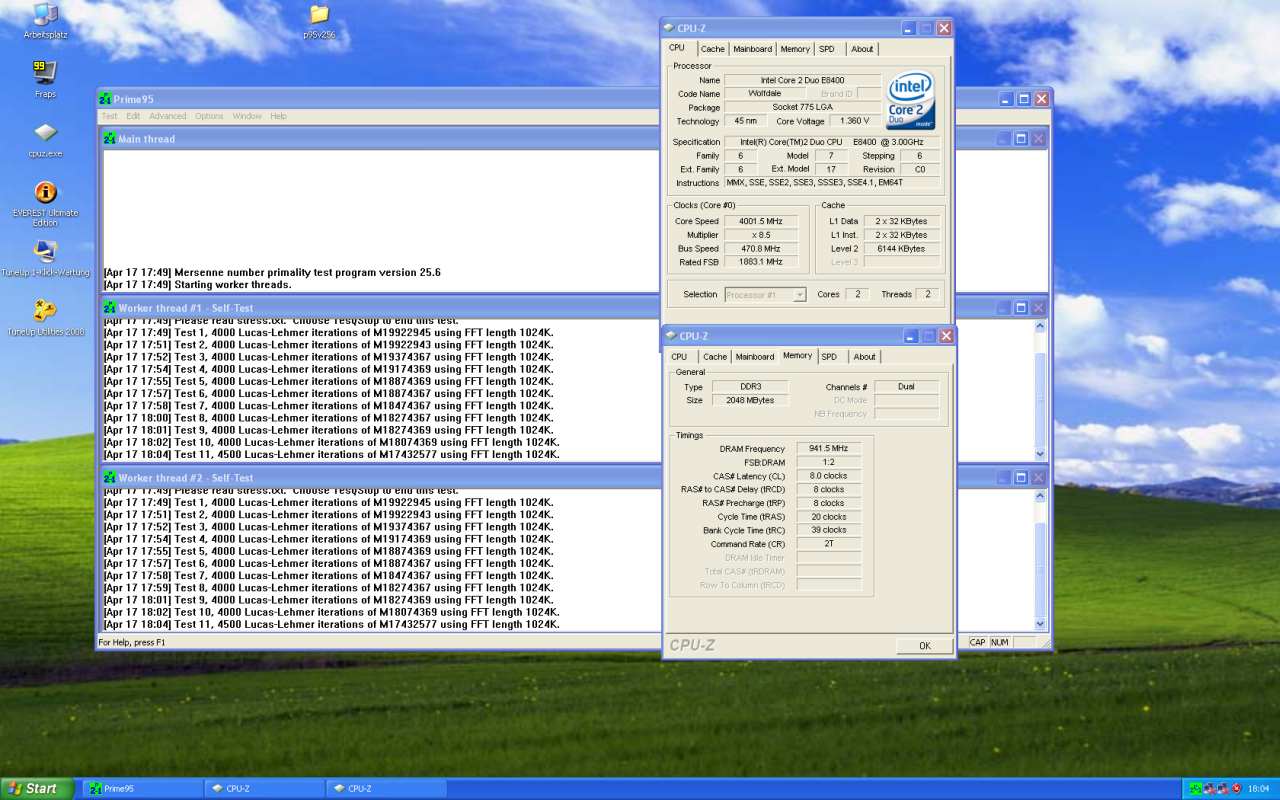Click the Level 2 cache value 6144 KBytes
The image size is (1280, 800).
(x=901, y=249)
